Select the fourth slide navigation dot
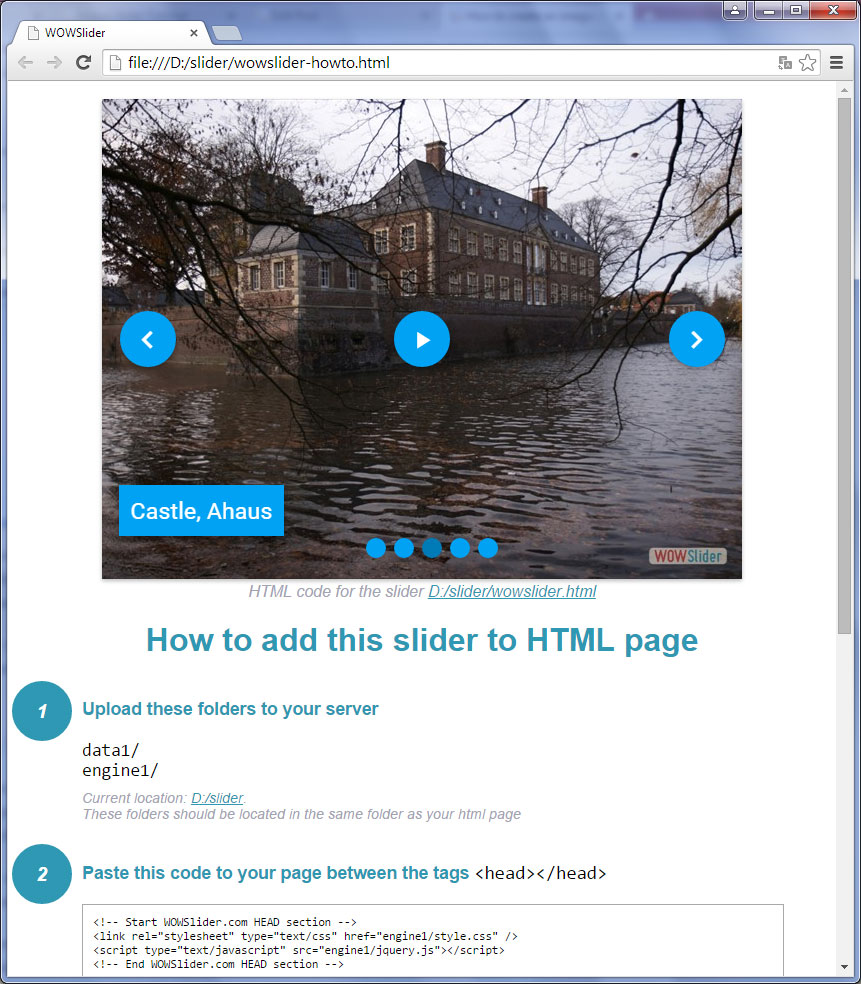This screenshot has width=861, height=984. coord(459,548)
